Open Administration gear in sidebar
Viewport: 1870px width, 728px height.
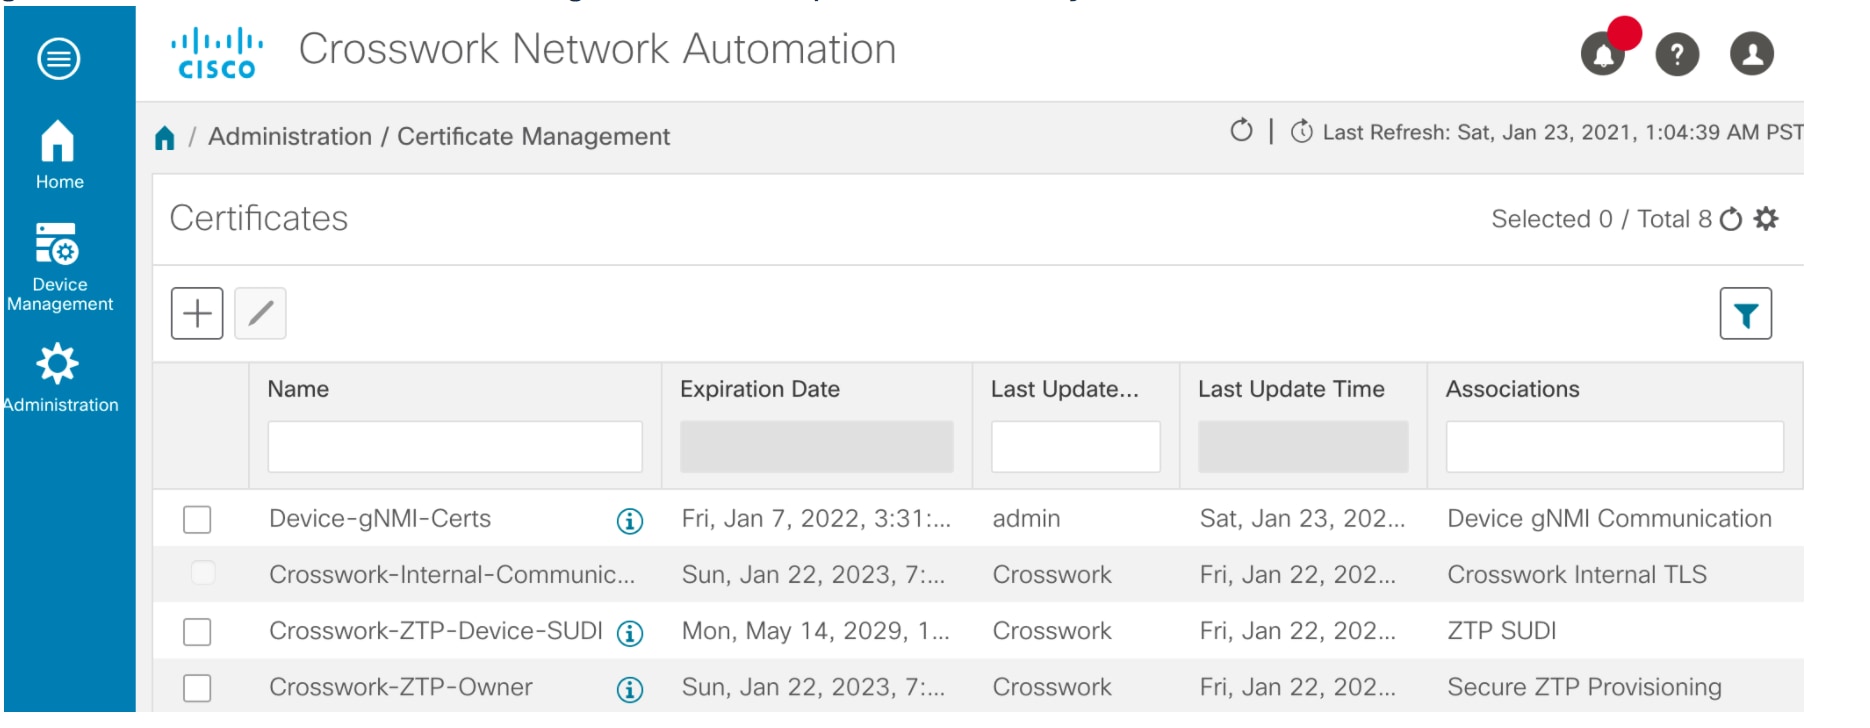(x=59, y=378)
